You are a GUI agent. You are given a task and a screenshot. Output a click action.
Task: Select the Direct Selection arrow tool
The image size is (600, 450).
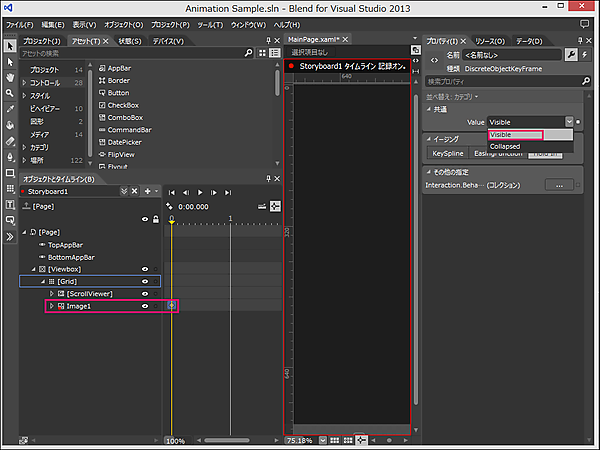[x=10, y=60]
